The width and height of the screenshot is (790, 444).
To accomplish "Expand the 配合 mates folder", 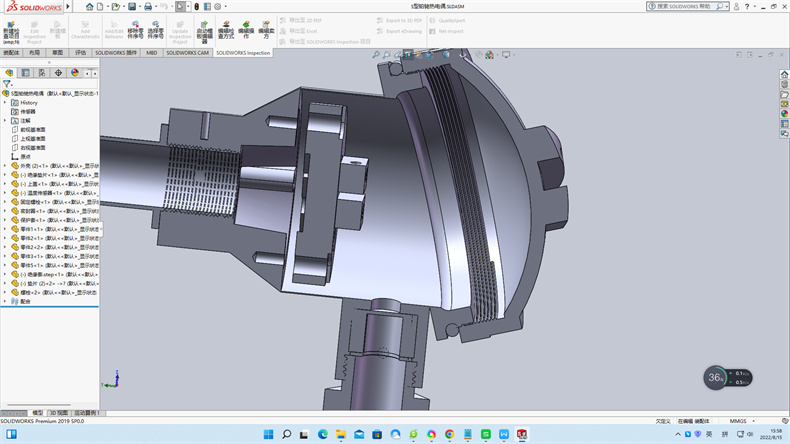I will click(x=5, y=300).
